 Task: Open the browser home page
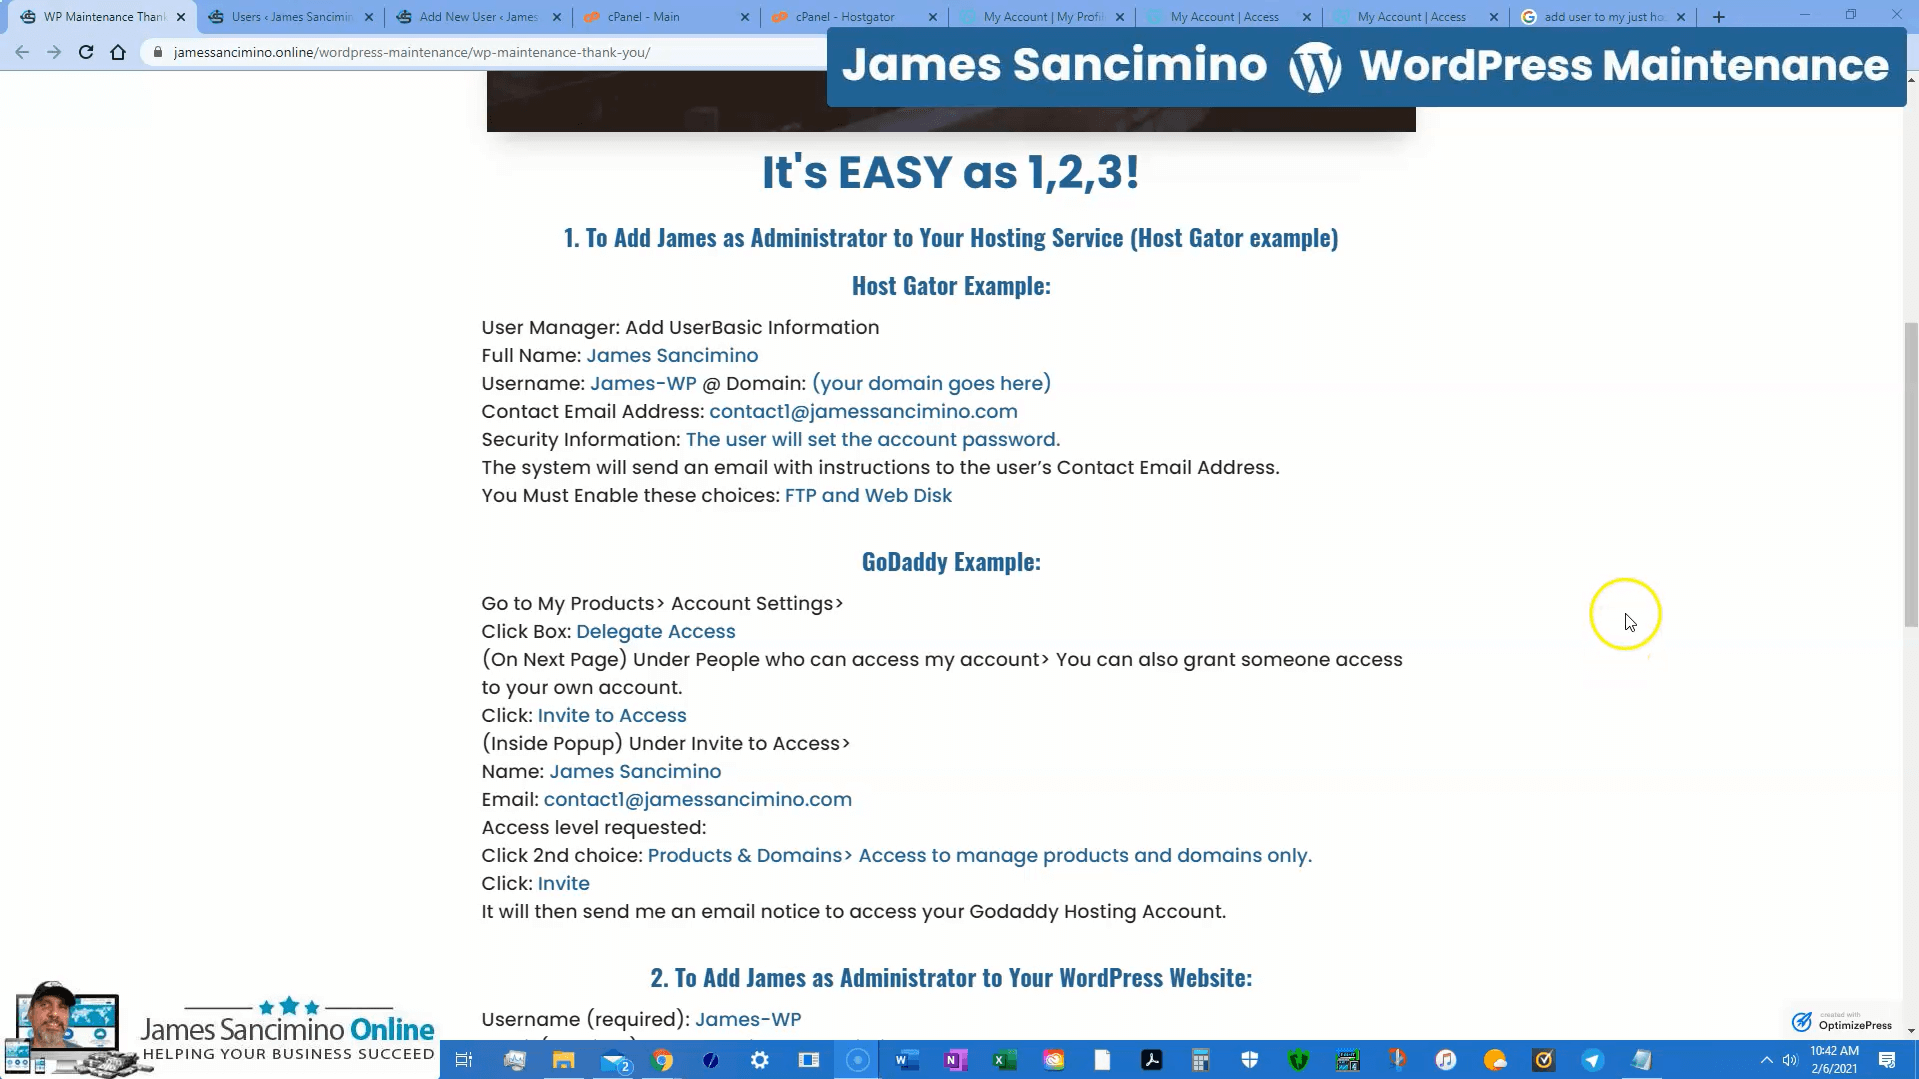point(118,52)
